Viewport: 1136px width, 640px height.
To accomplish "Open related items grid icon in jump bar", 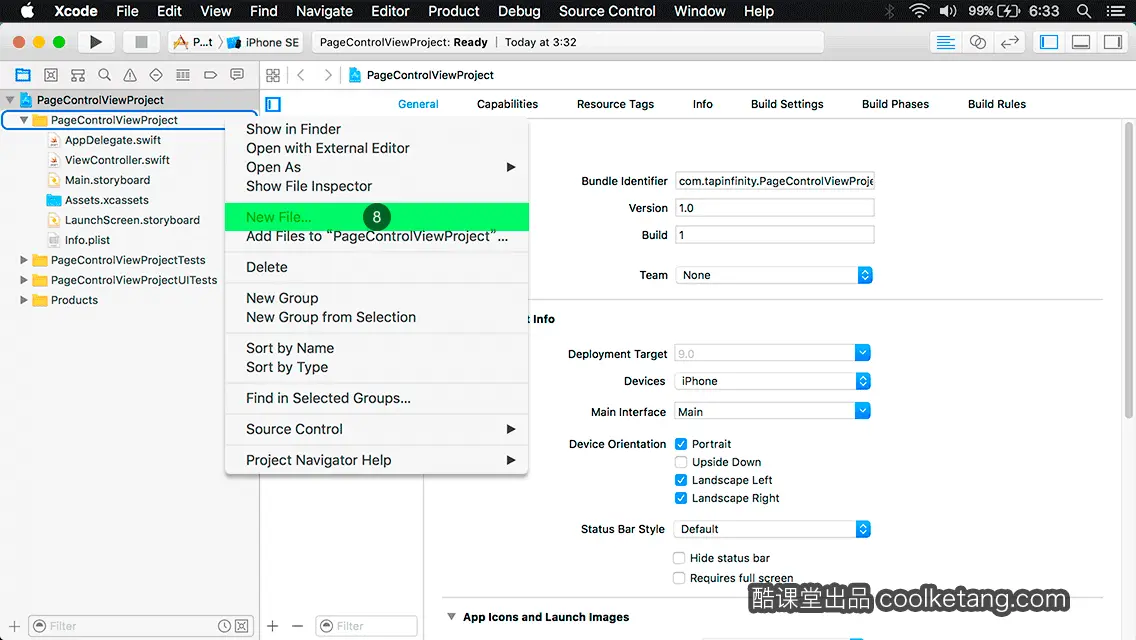I will 273,75.
